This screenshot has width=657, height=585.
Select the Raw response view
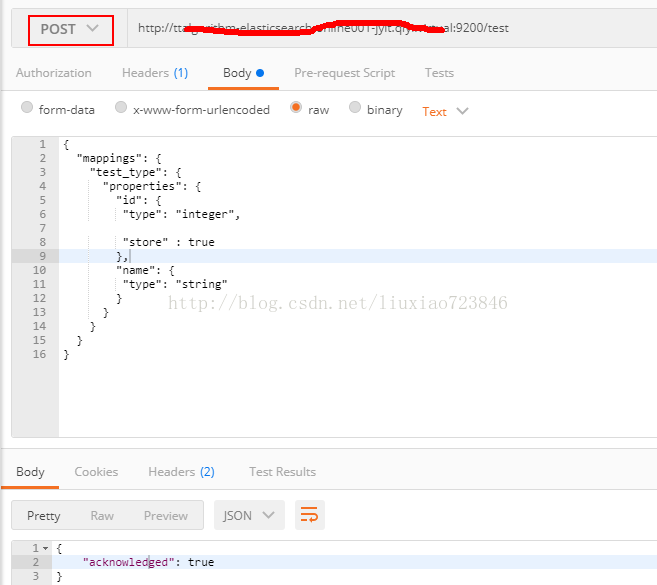pyautogui.click(x=102, y=515)
